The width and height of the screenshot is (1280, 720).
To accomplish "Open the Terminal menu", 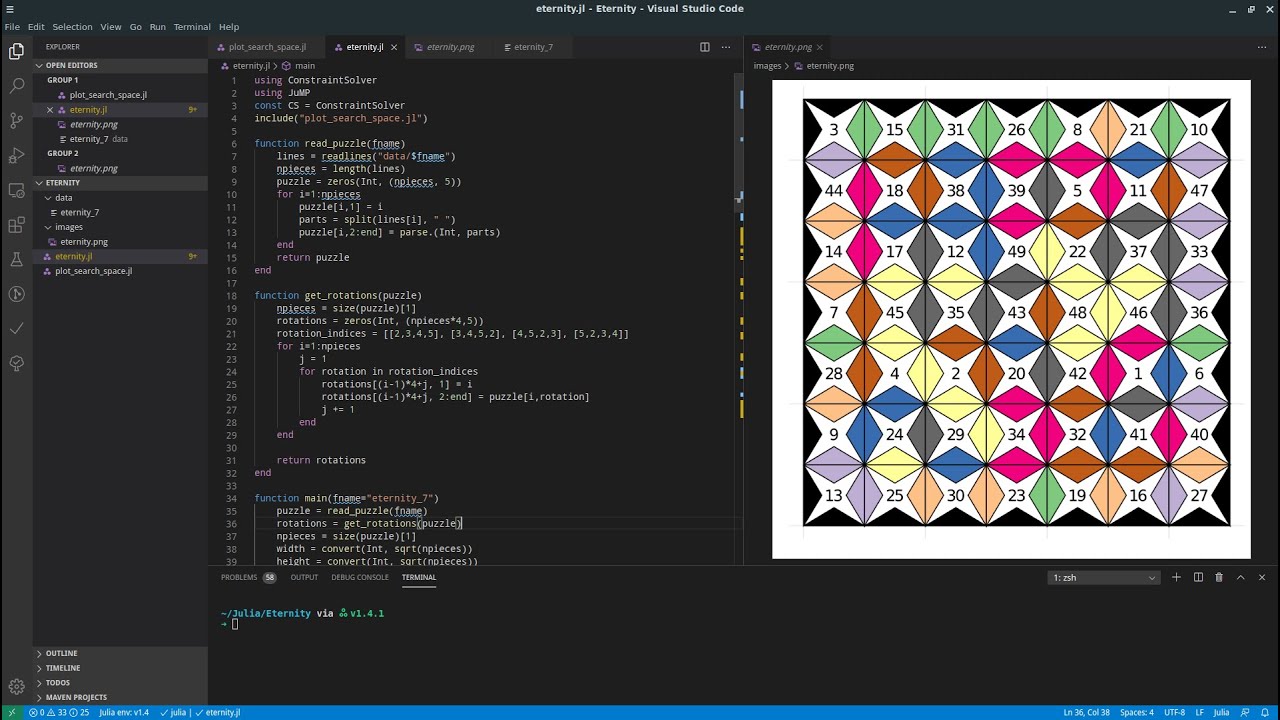I will [192, 27].
